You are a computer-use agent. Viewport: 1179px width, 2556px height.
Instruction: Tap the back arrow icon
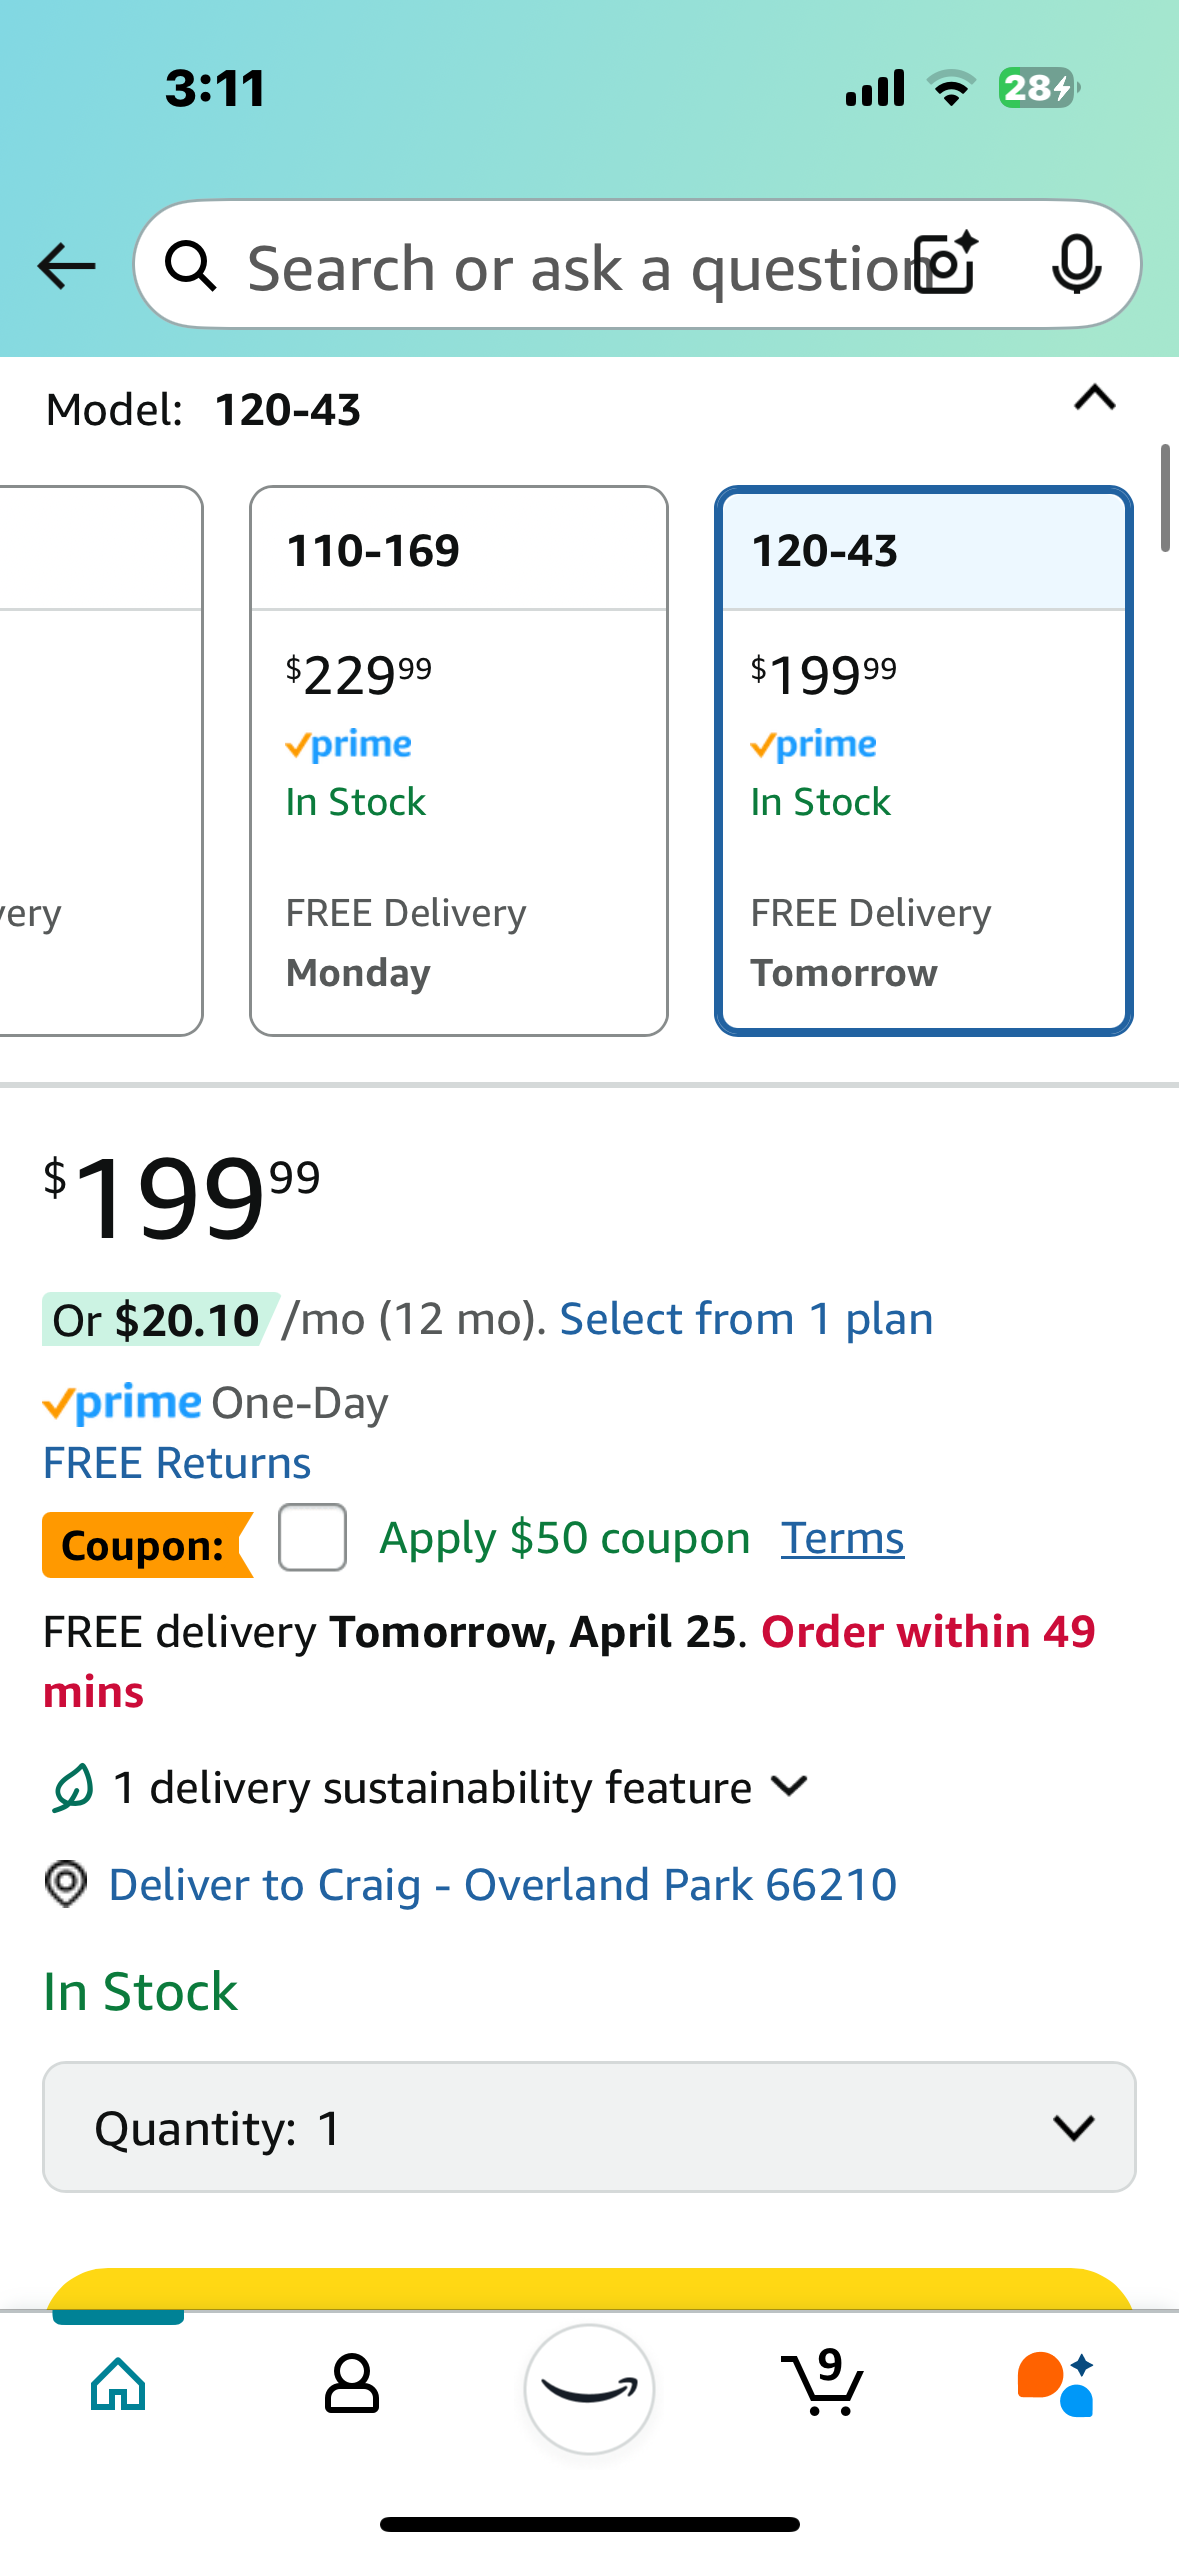[66, 266]
